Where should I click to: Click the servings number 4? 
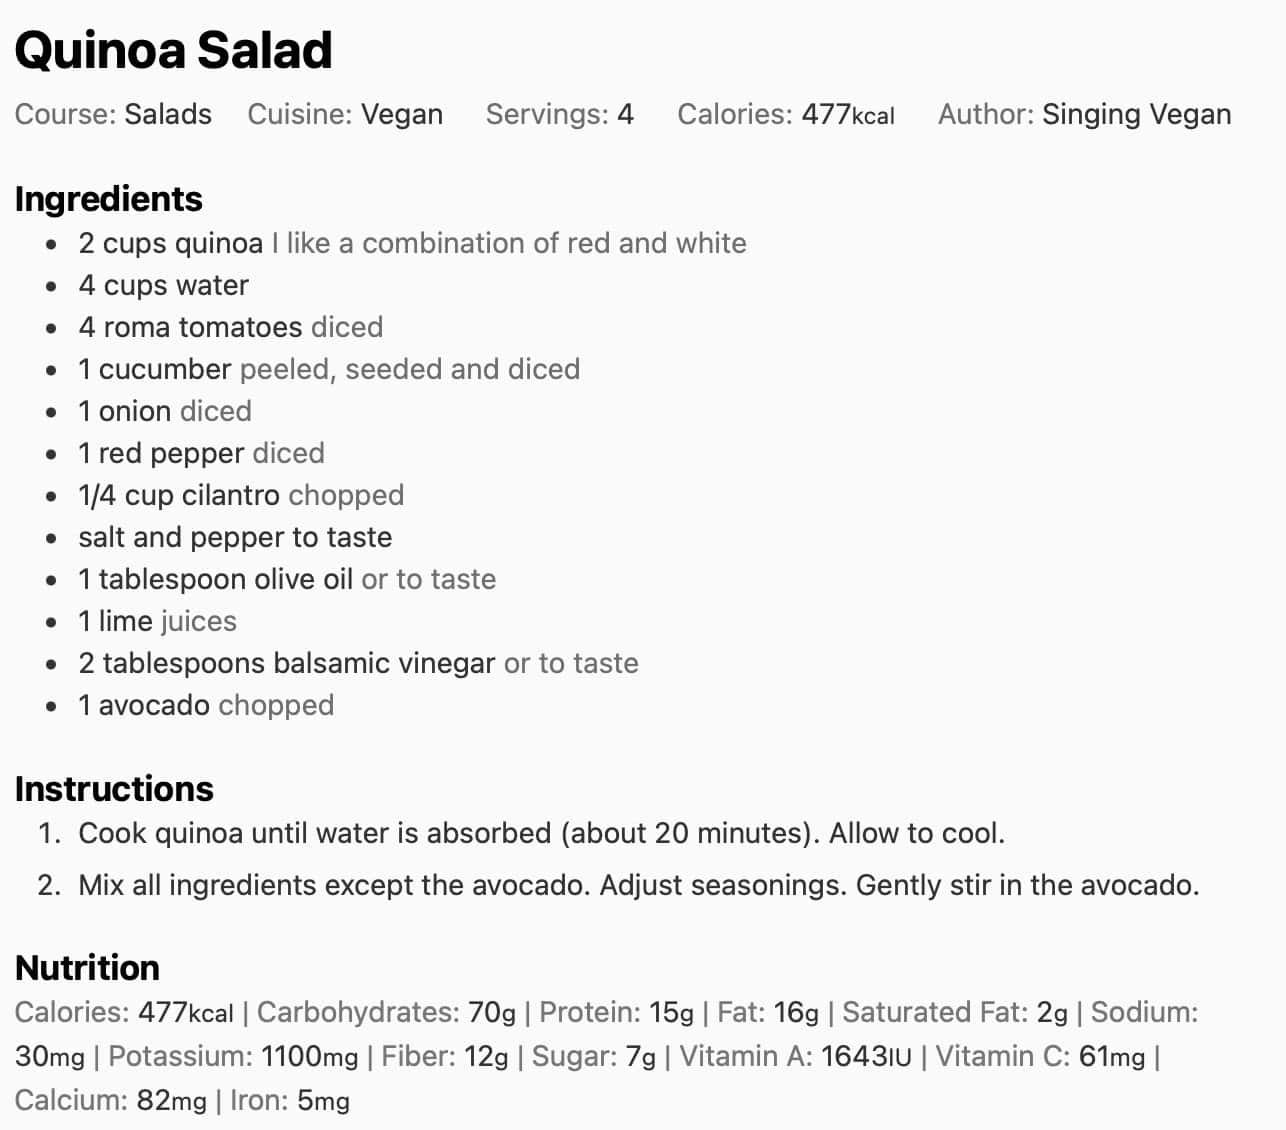pyautogui.click(x=625, y=114)
